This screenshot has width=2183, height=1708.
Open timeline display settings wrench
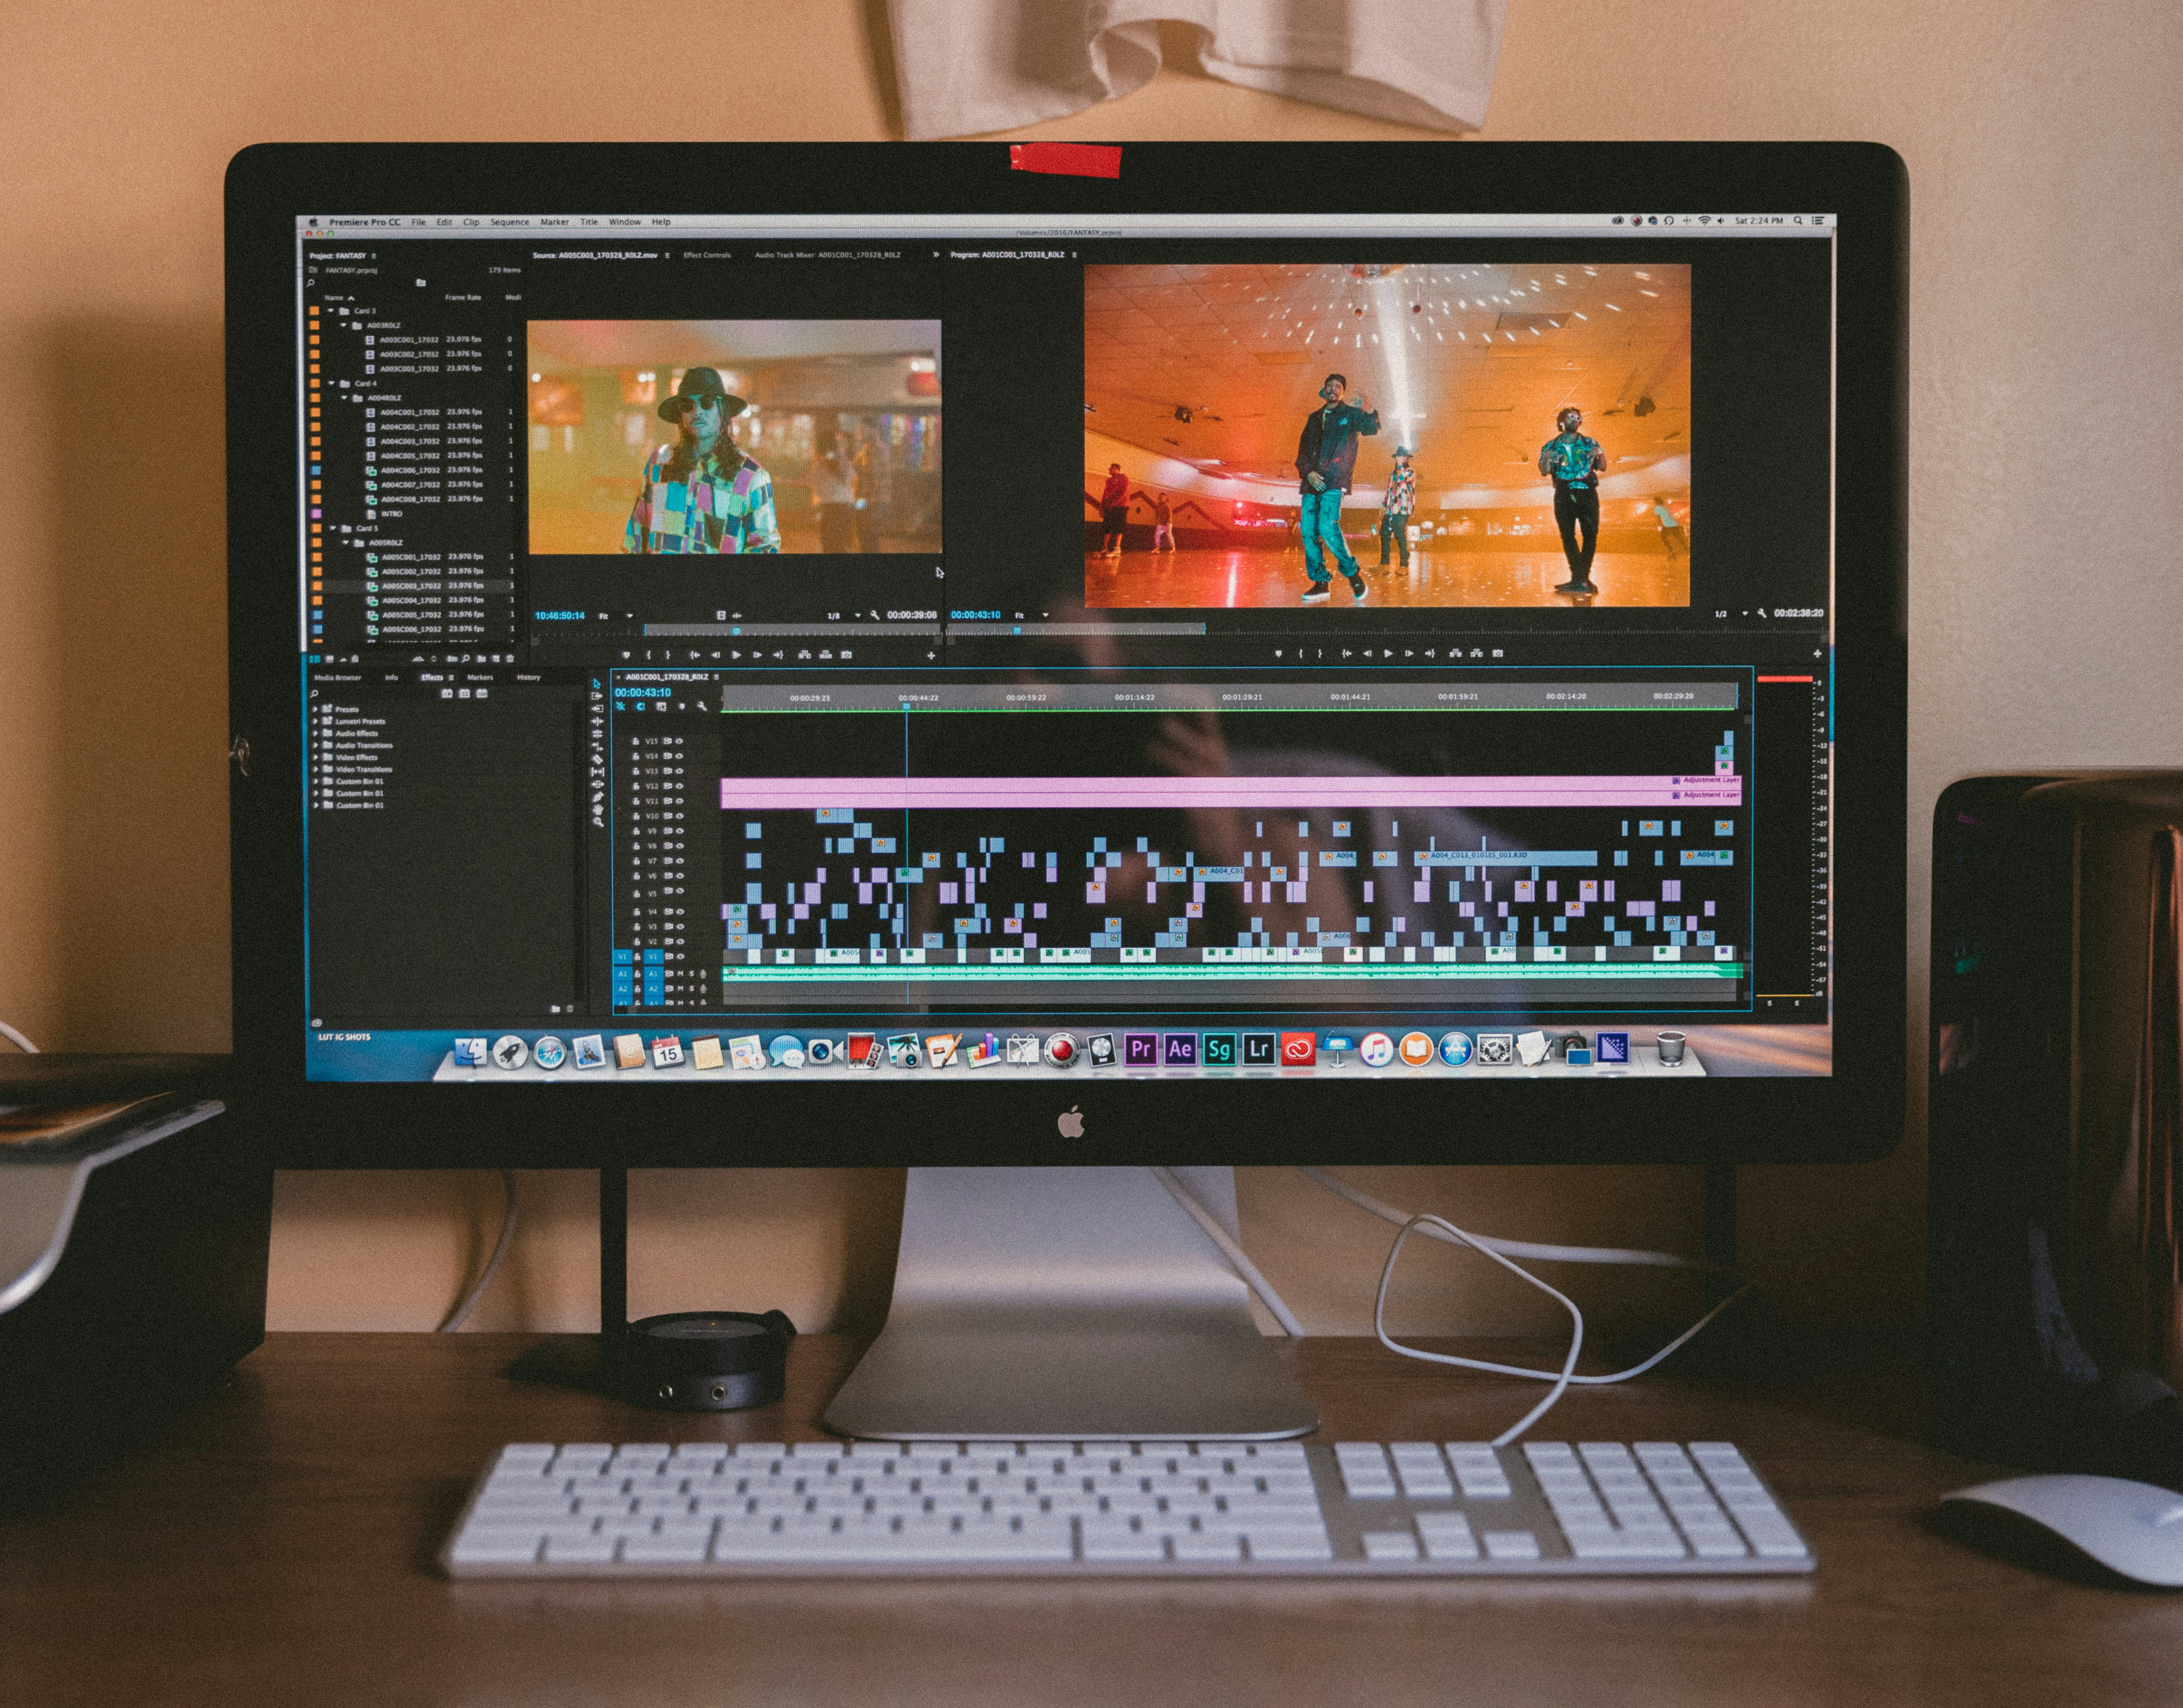pyautogui.click(x=702, y=707)
